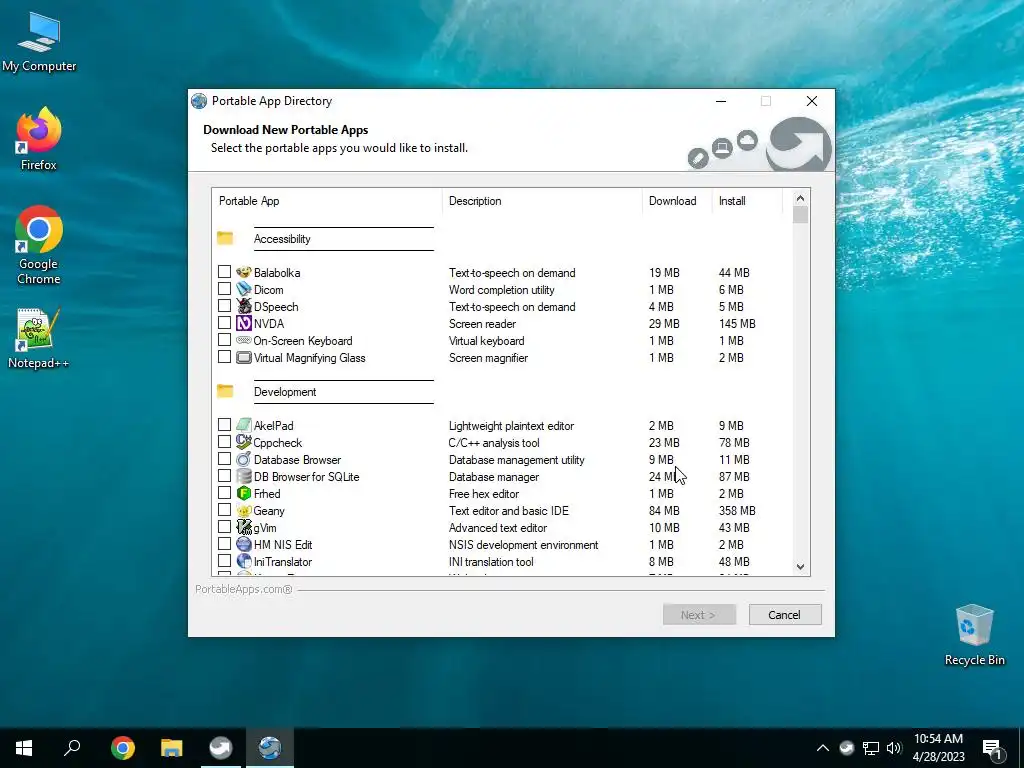
Task: Click the Next > button
Action: tap(699, 615)
